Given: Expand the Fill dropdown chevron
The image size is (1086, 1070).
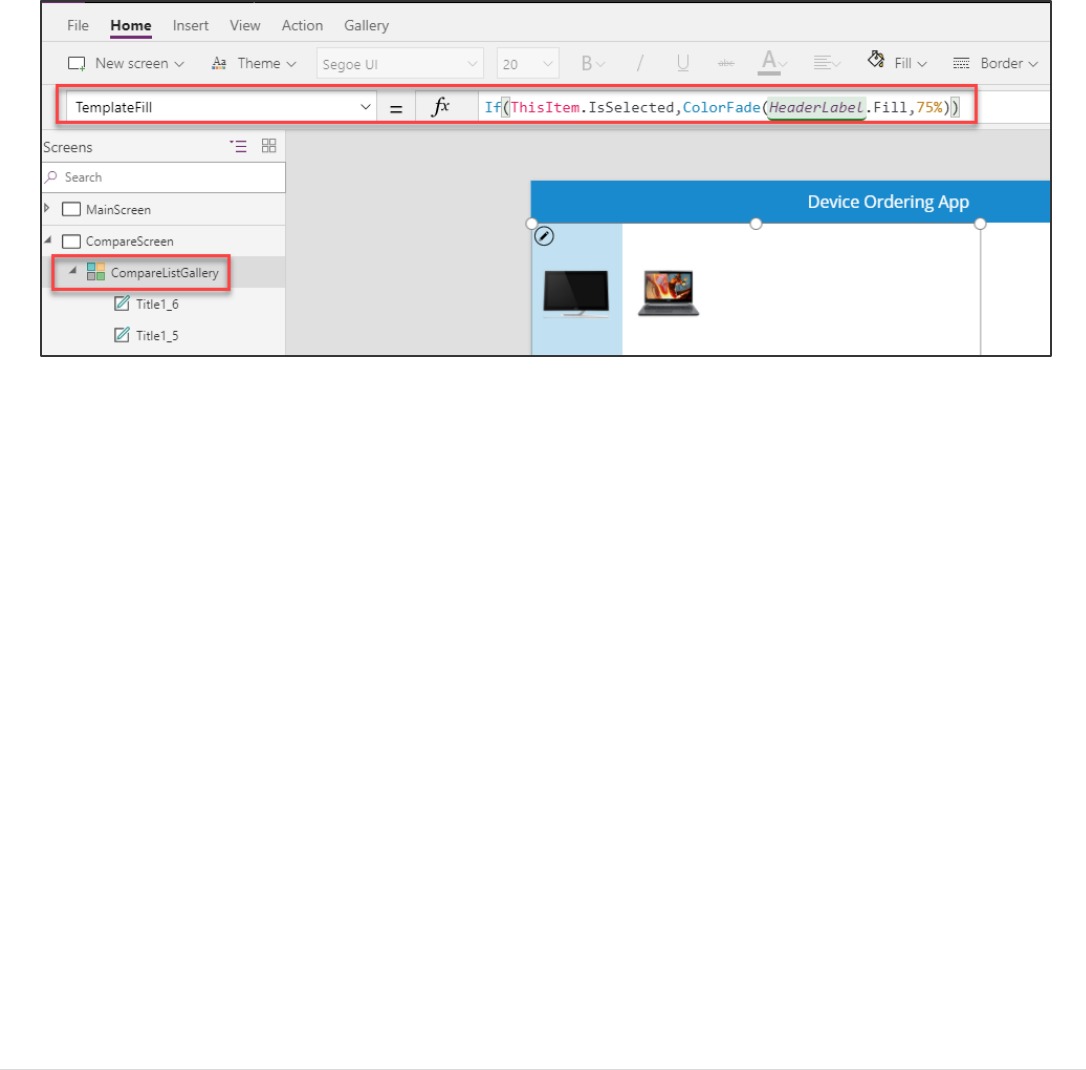Looking at the screenshot, I should [x=922, y=64].
